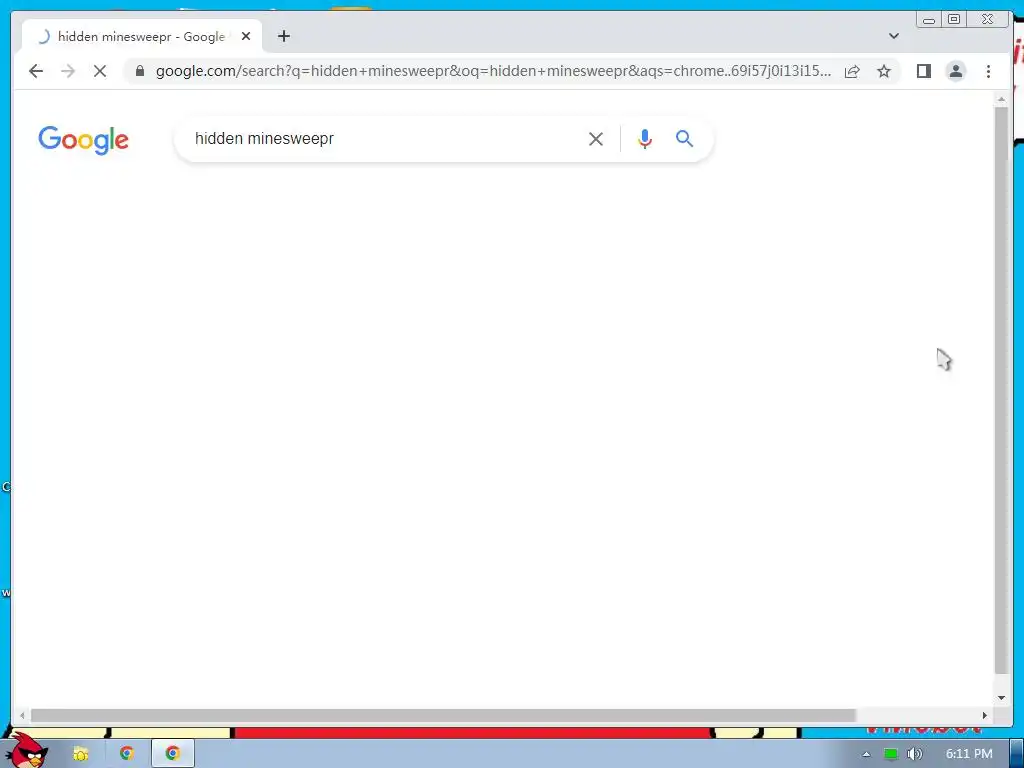1024x768 pixels.
Task: Click in the hidden minesweepr search field
Action: [385, 138]
